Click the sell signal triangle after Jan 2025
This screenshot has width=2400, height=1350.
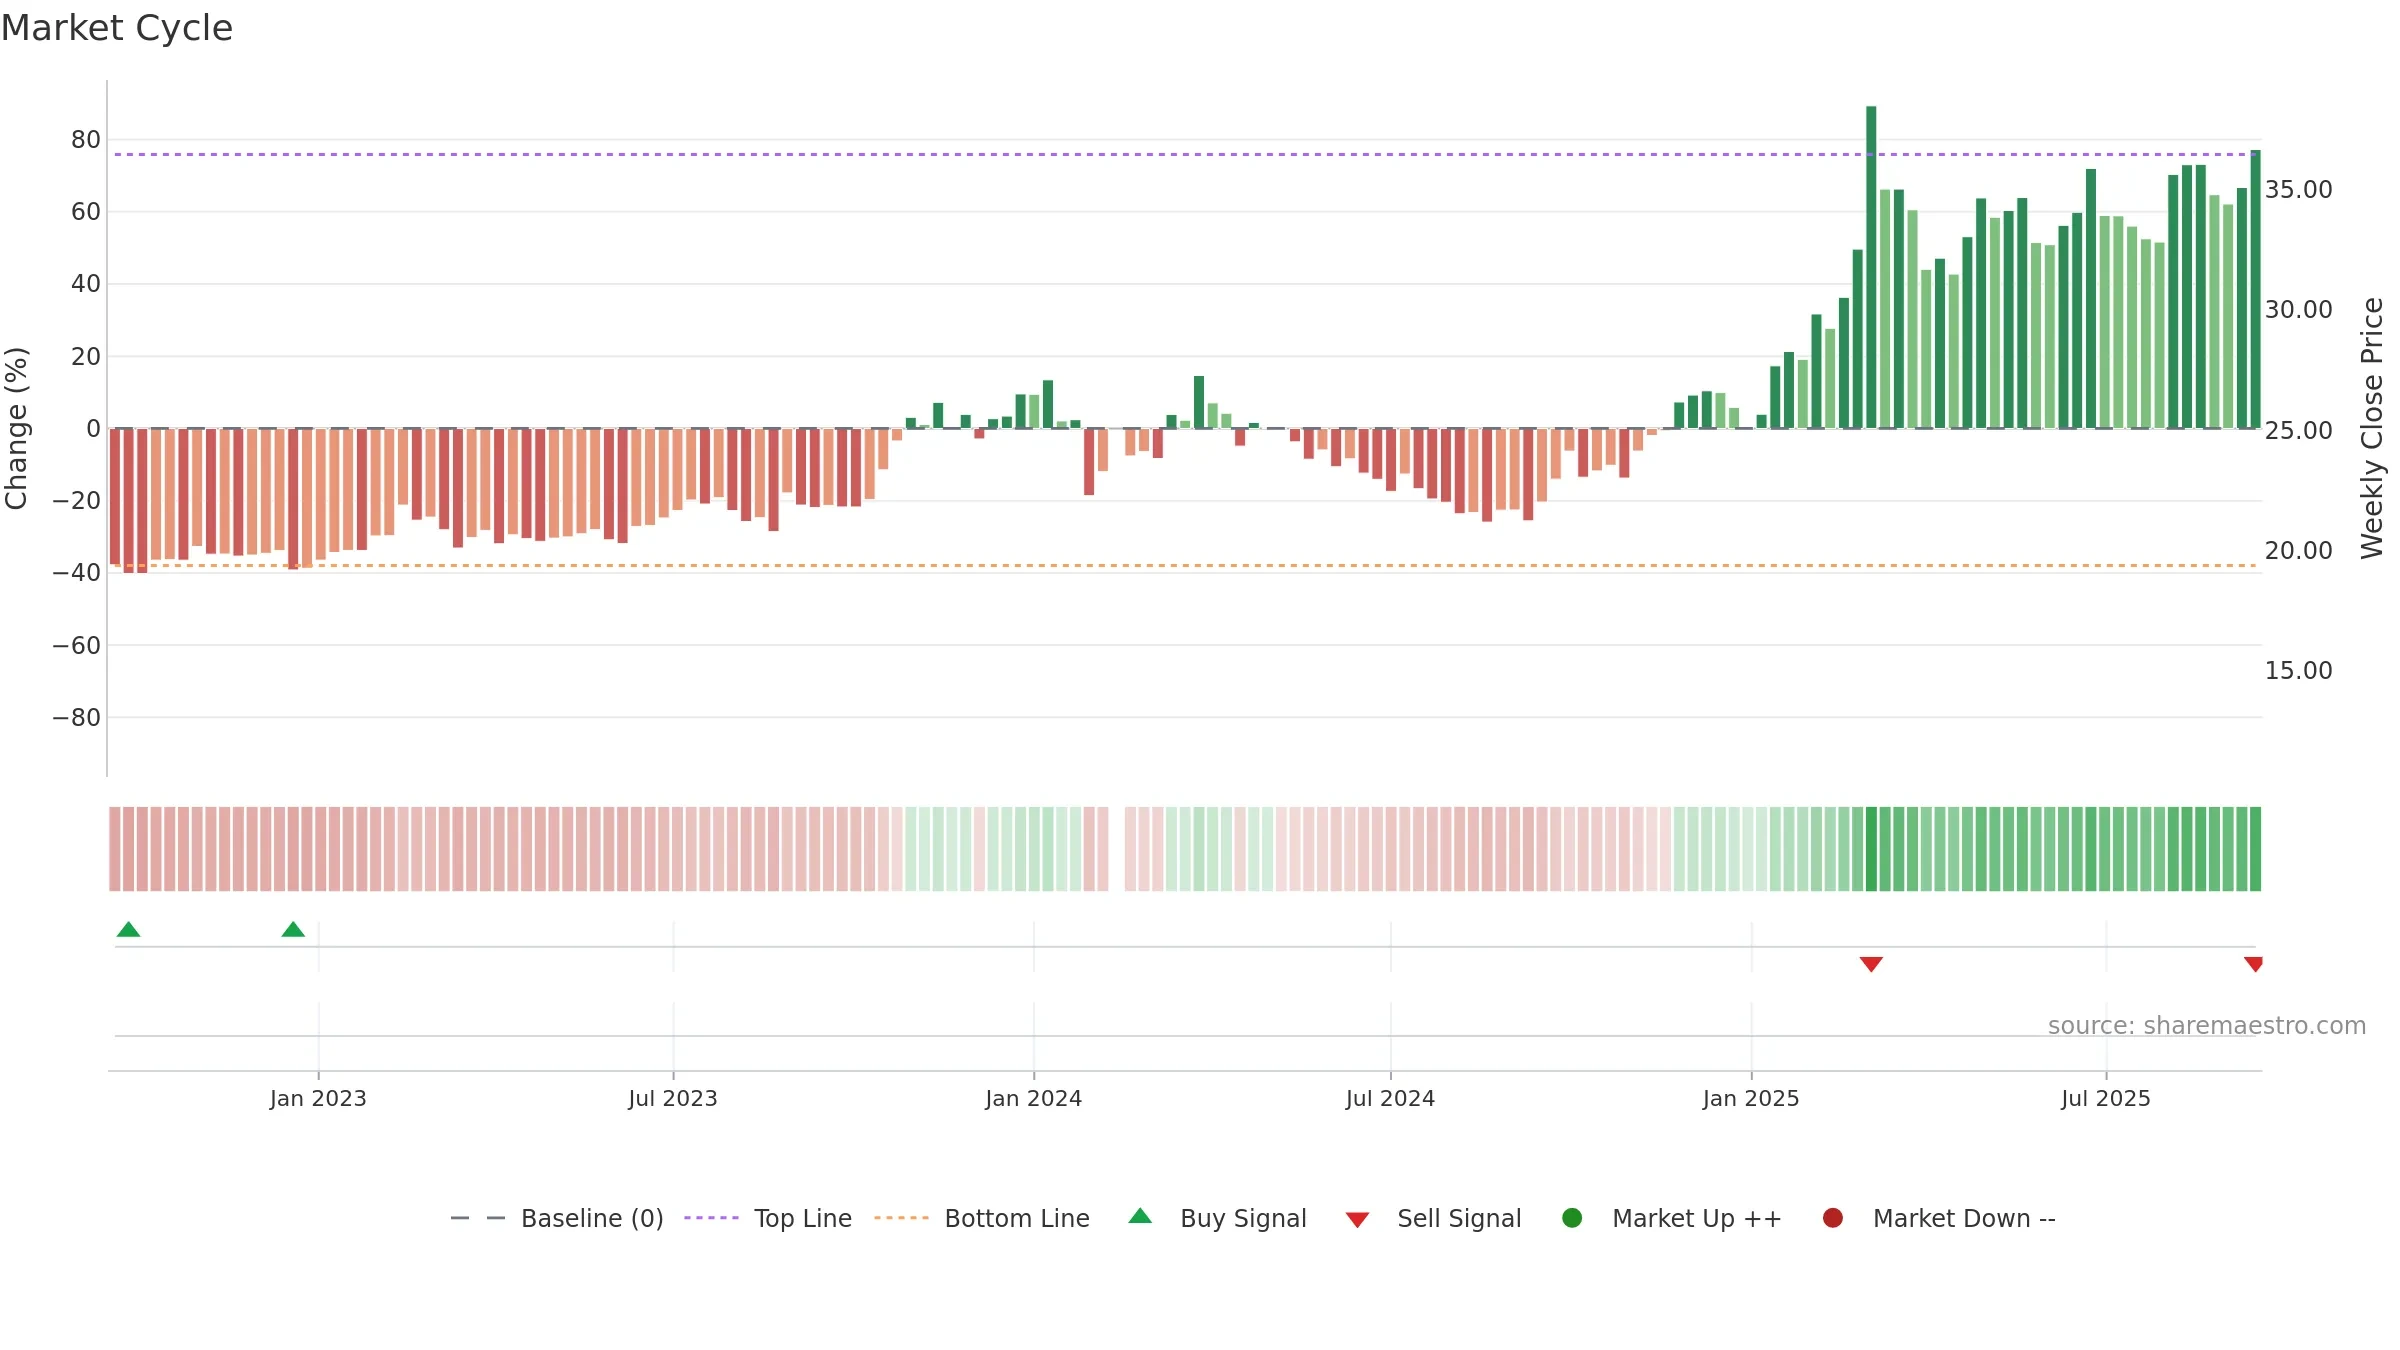coord(1871,964)
